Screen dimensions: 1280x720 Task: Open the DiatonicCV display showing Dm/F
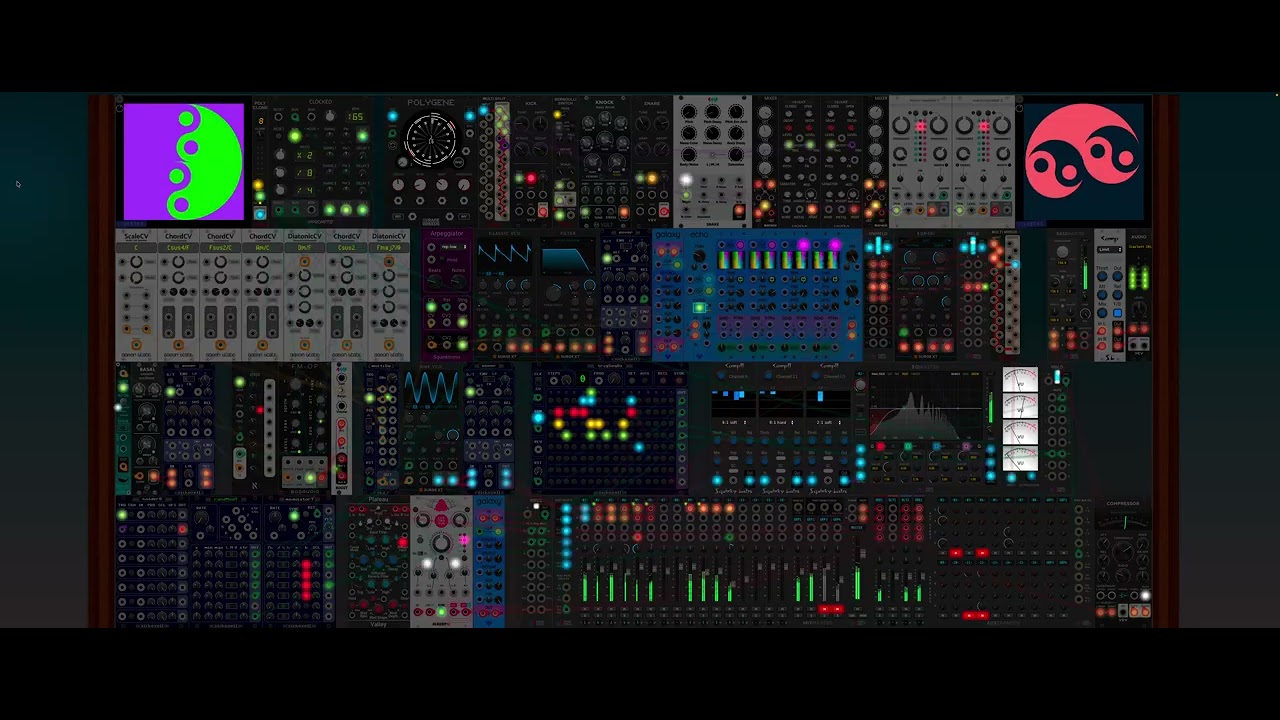coord(304,247)
